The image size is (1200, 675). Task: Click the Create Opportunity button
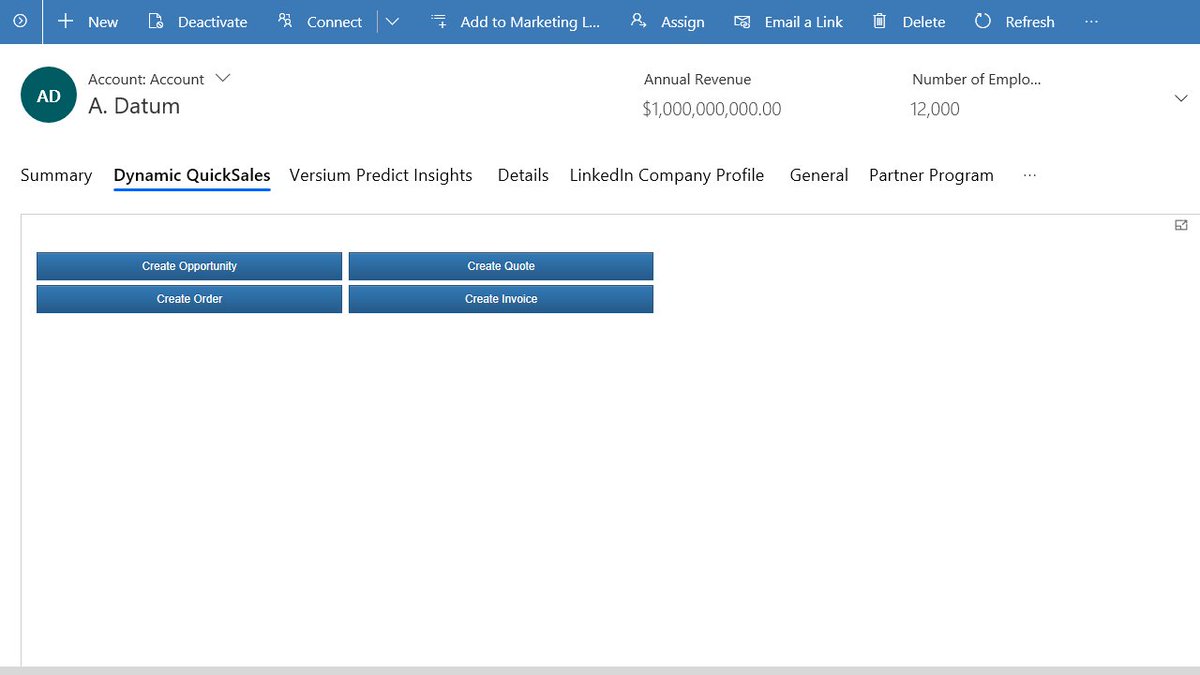pos(189,266)
